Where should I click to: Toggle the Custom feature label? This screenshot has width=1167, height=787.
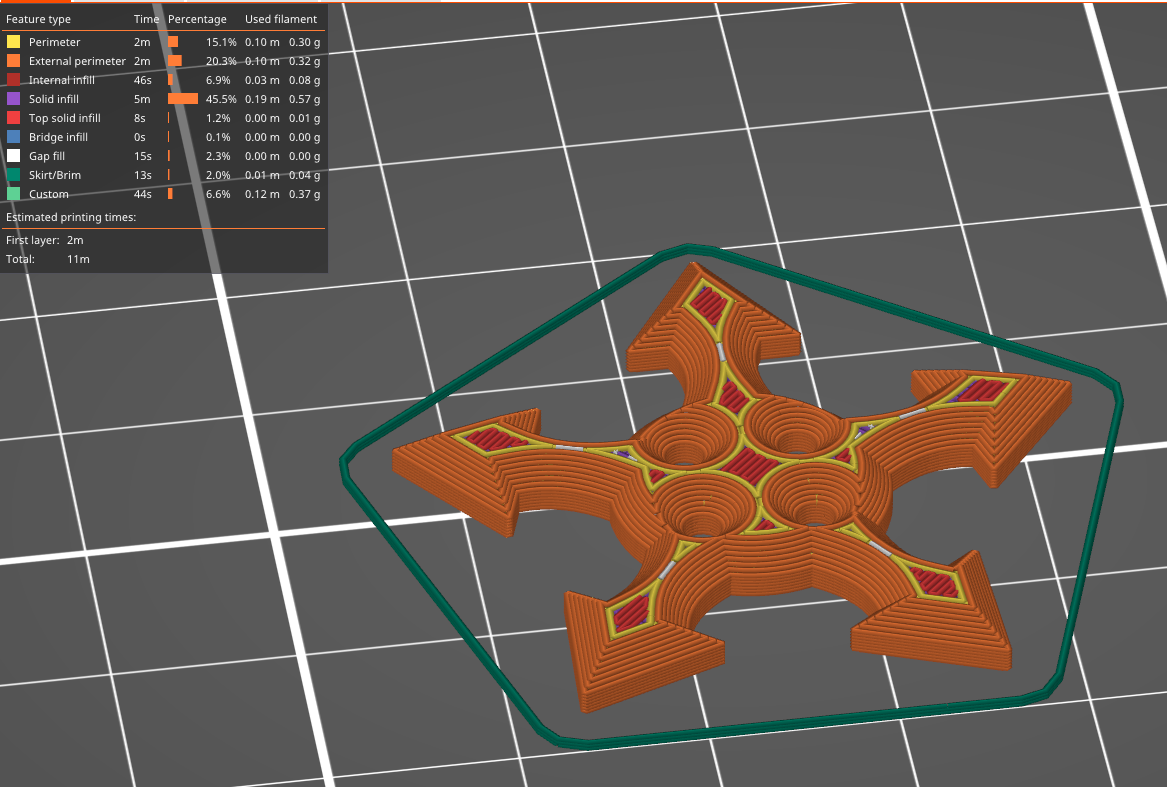pyautogui.click(x=49, y=194)
